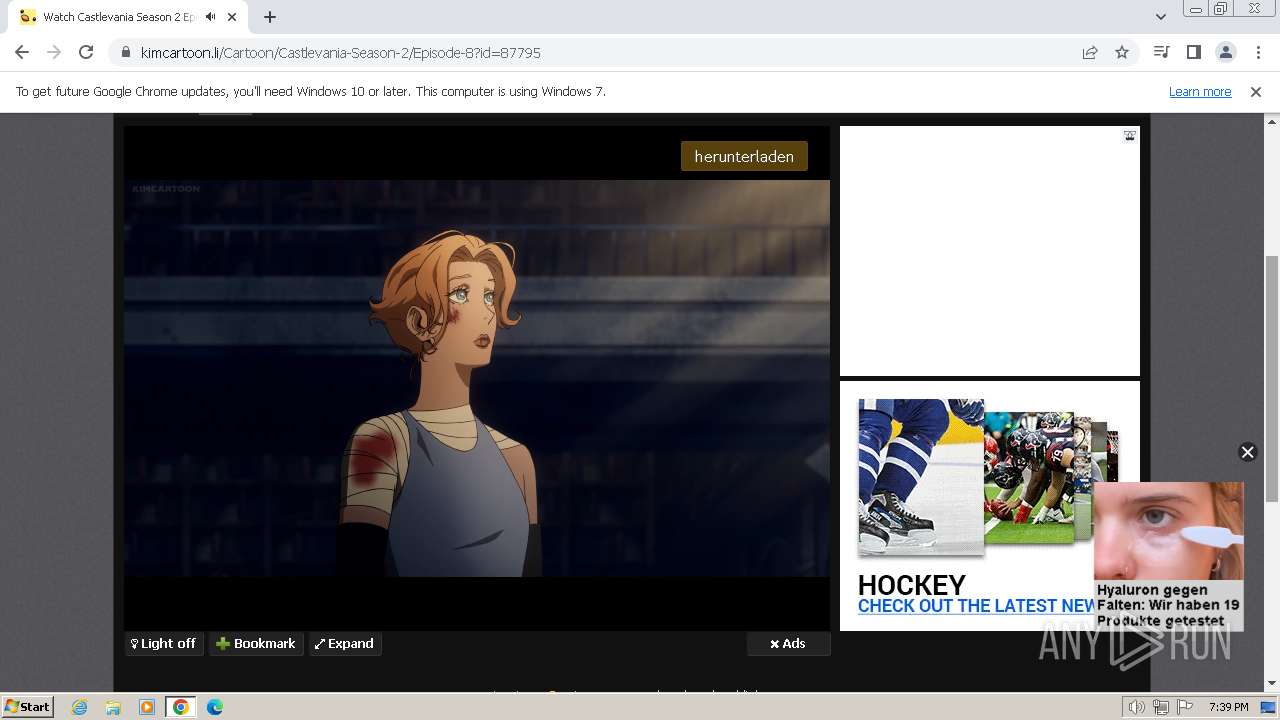Select the Watch Castlevania Season 2 tab
Viewport: 1280px width, 720px height.
click(130, 17)
